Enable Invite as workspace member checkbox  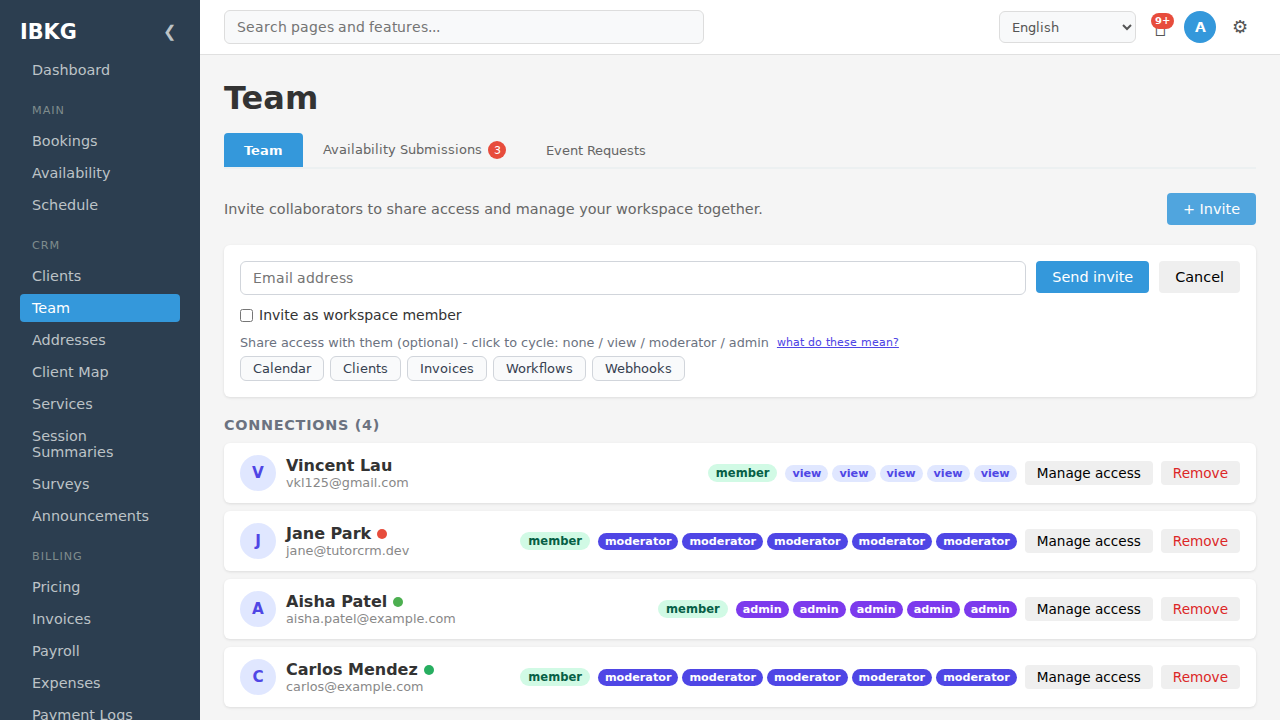pos(247,315)
